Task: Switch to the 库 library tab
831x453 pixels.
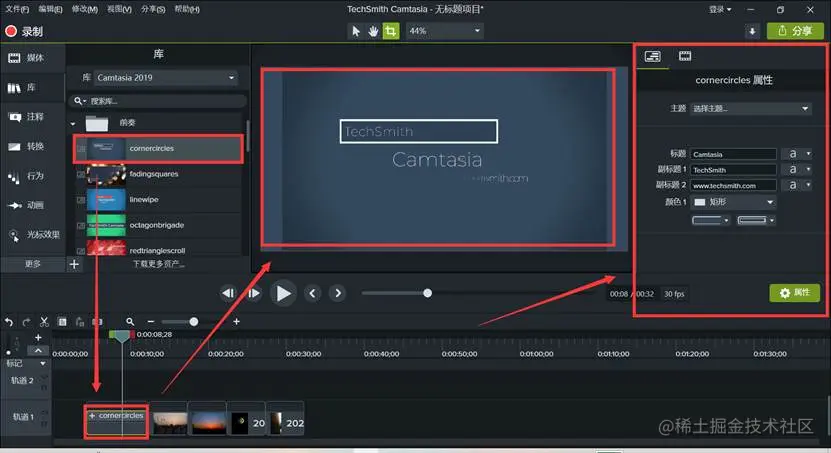Action: tap(33, 87)
